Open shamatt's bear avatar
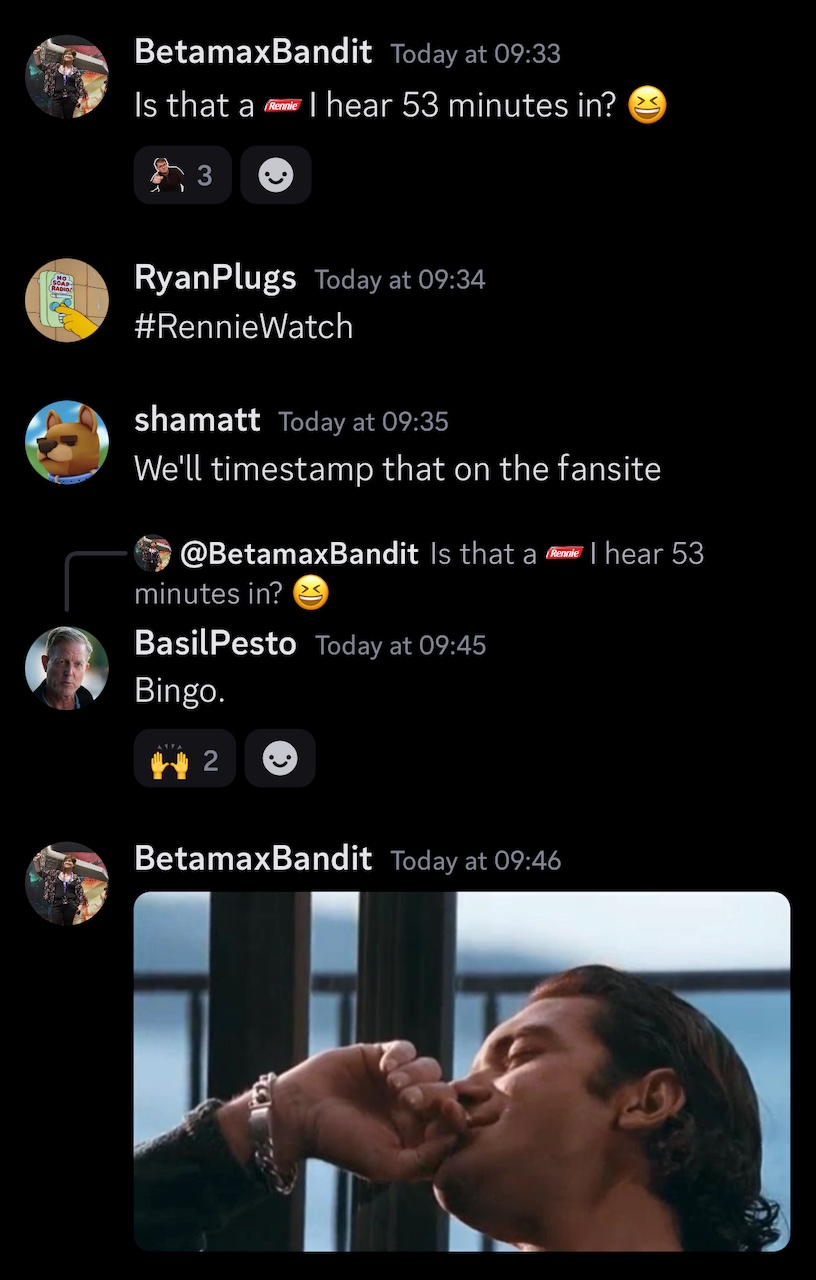Screen dimensions: 816x1280 point(67,443)
